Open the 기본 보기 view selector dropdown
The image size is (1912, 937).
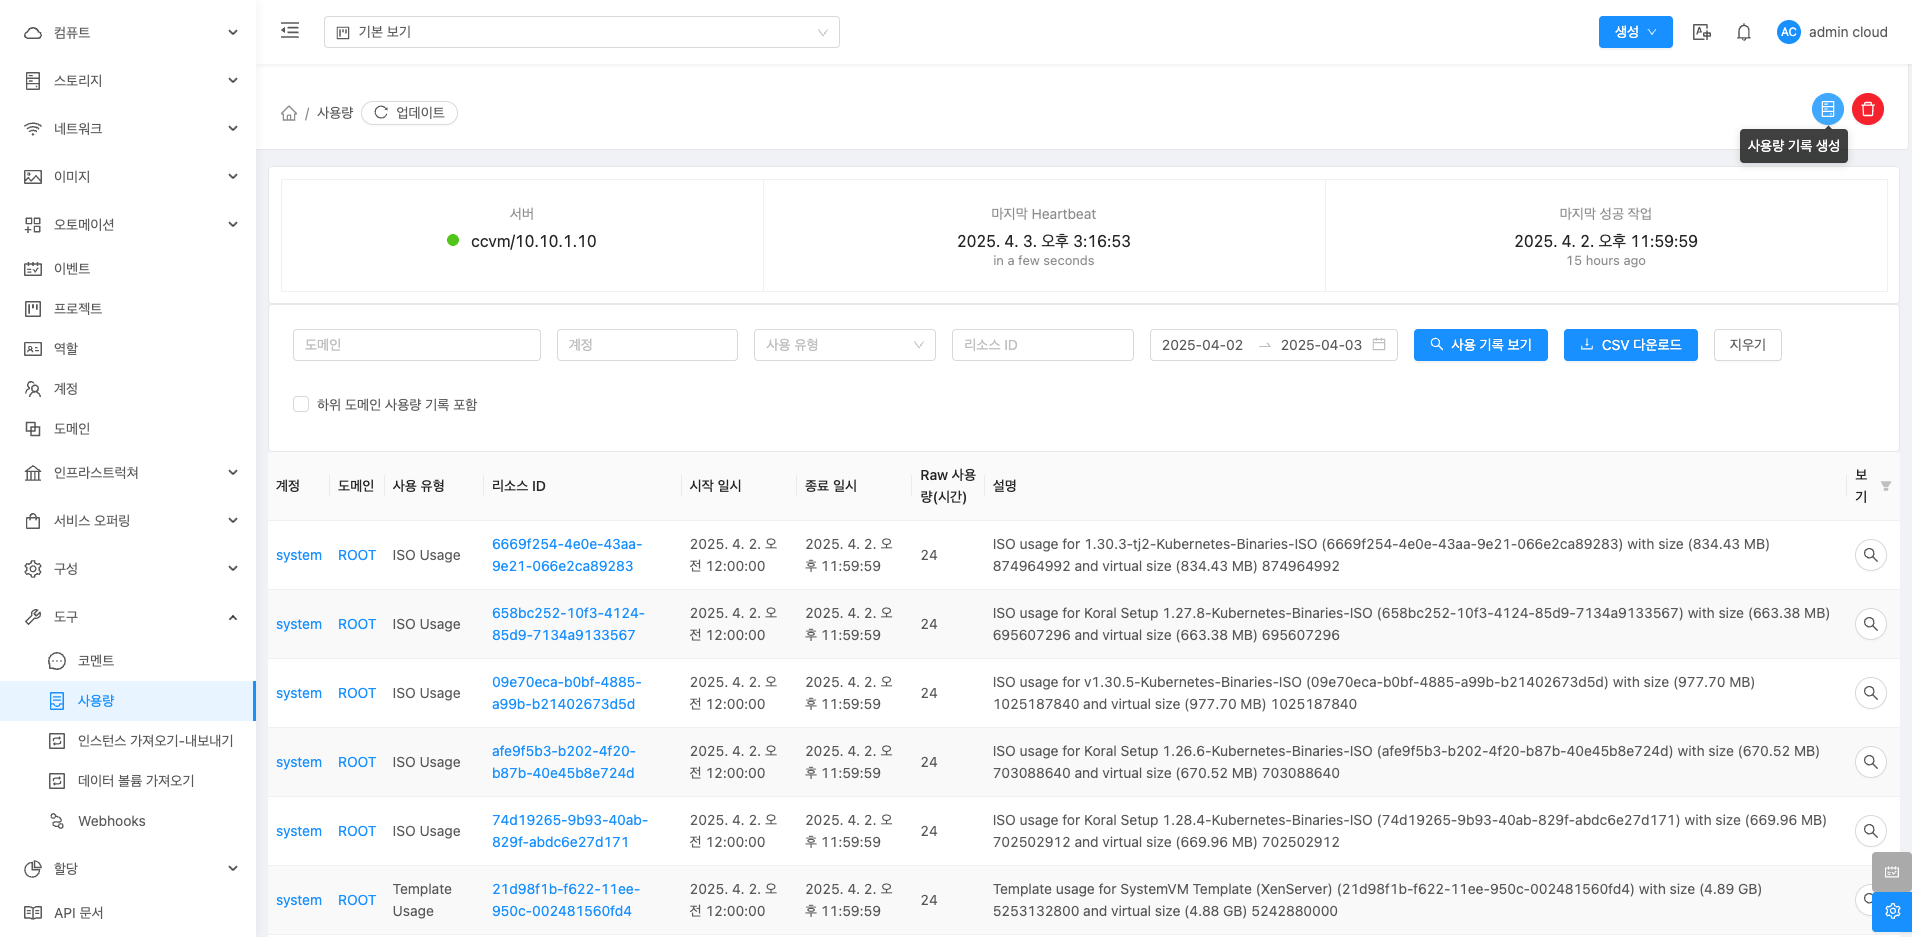[581, 32]
